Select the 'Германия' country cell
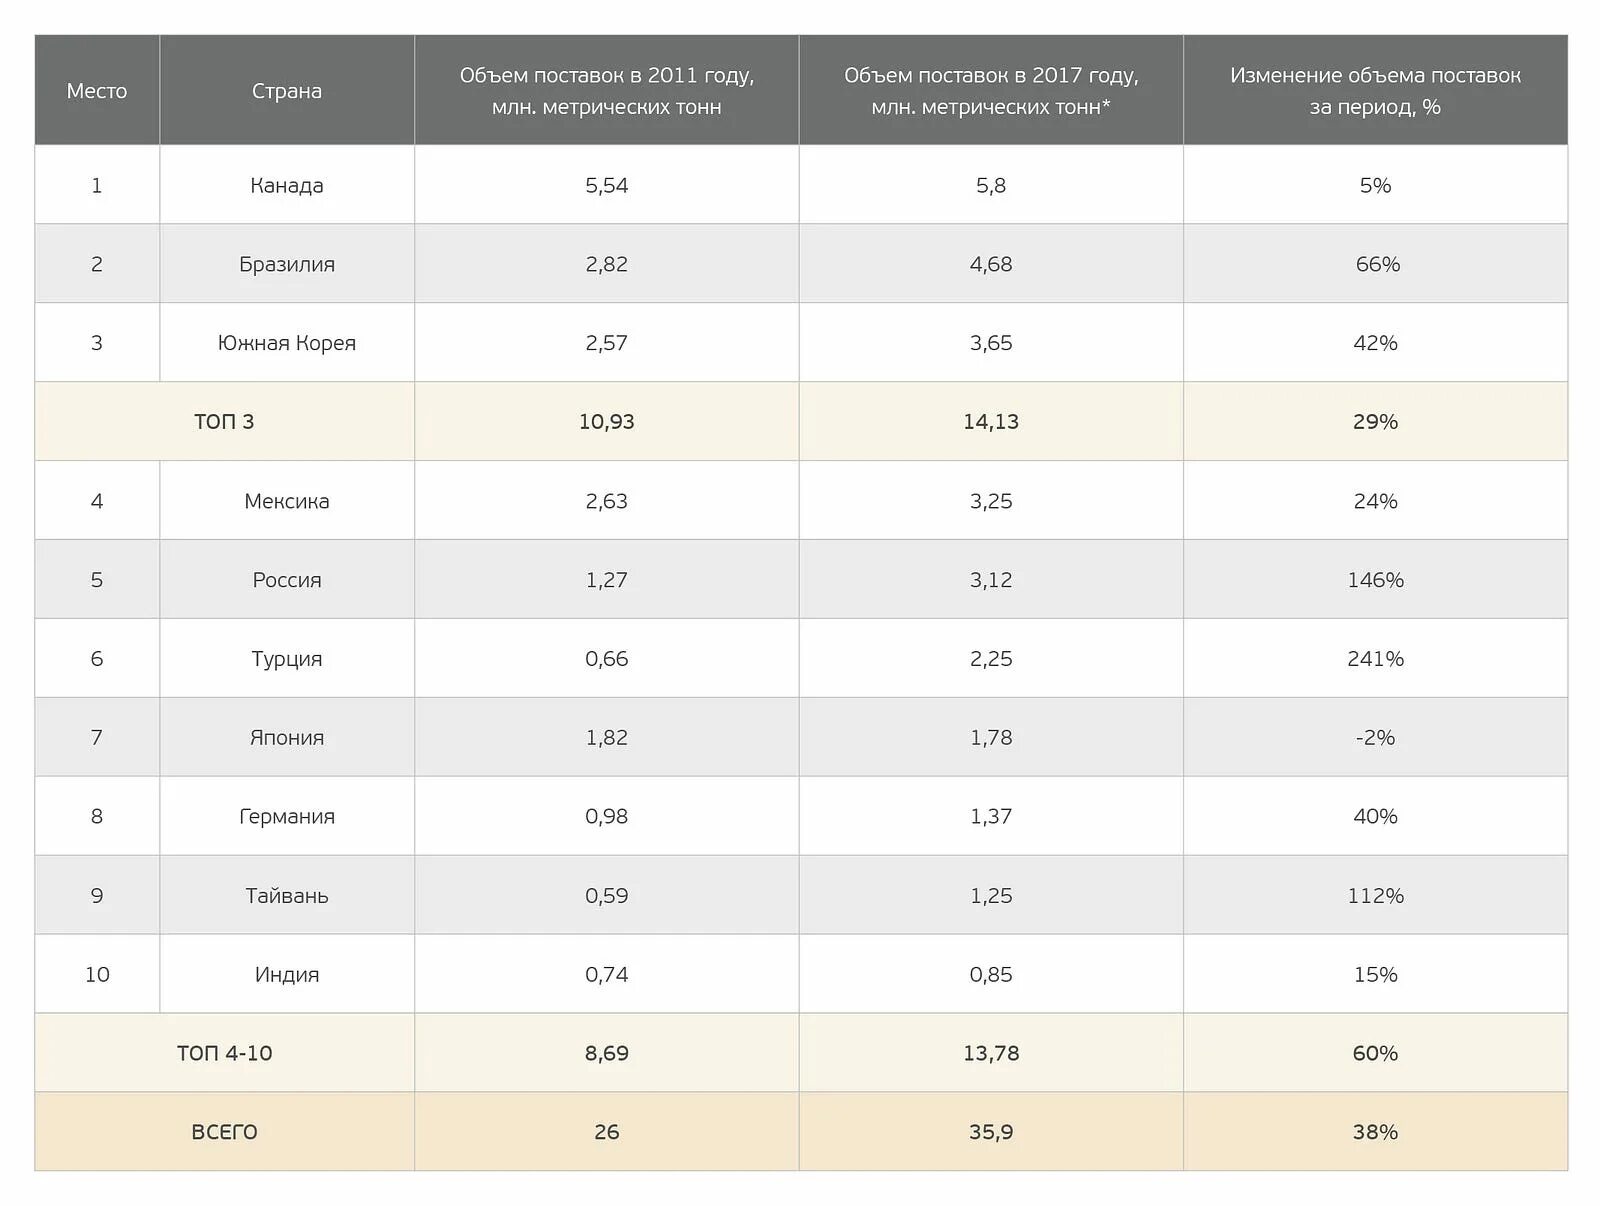This screenshot has width=1600, height=1206. 287,817
